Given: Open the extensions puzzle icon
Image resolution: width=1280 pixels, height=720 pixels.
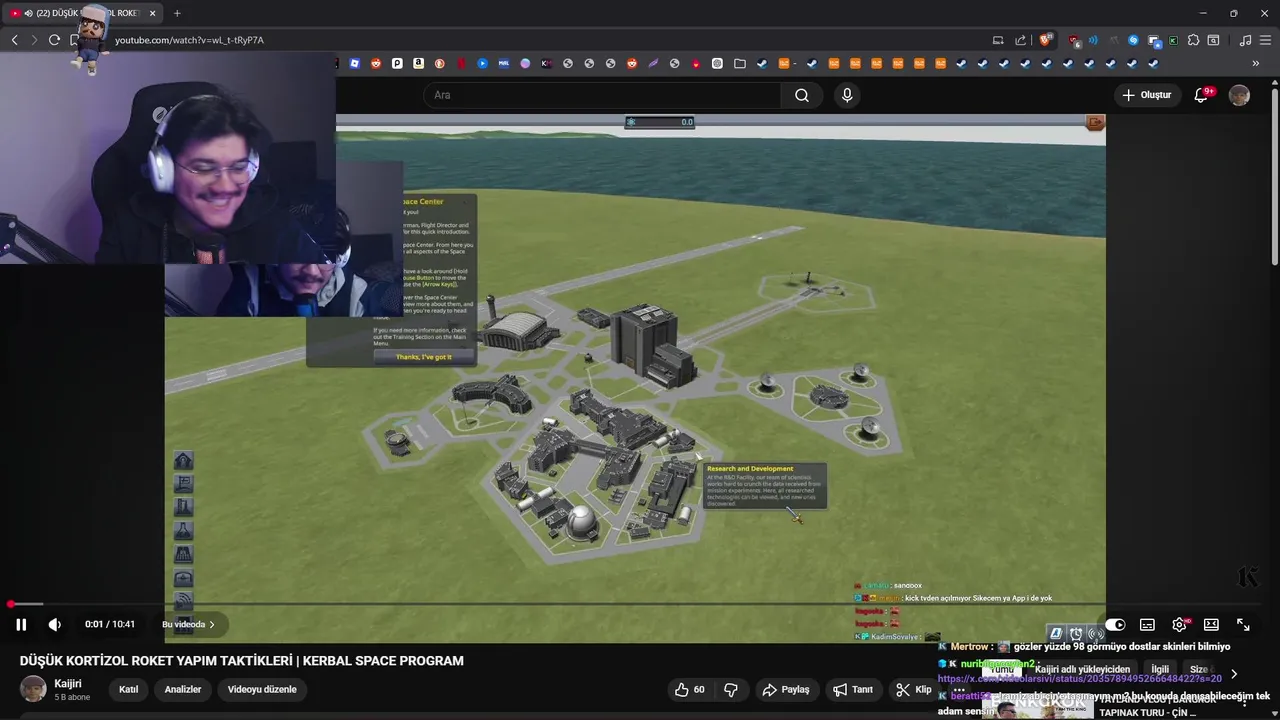Looking at the screenshot, I should [x=1193, y=40].
